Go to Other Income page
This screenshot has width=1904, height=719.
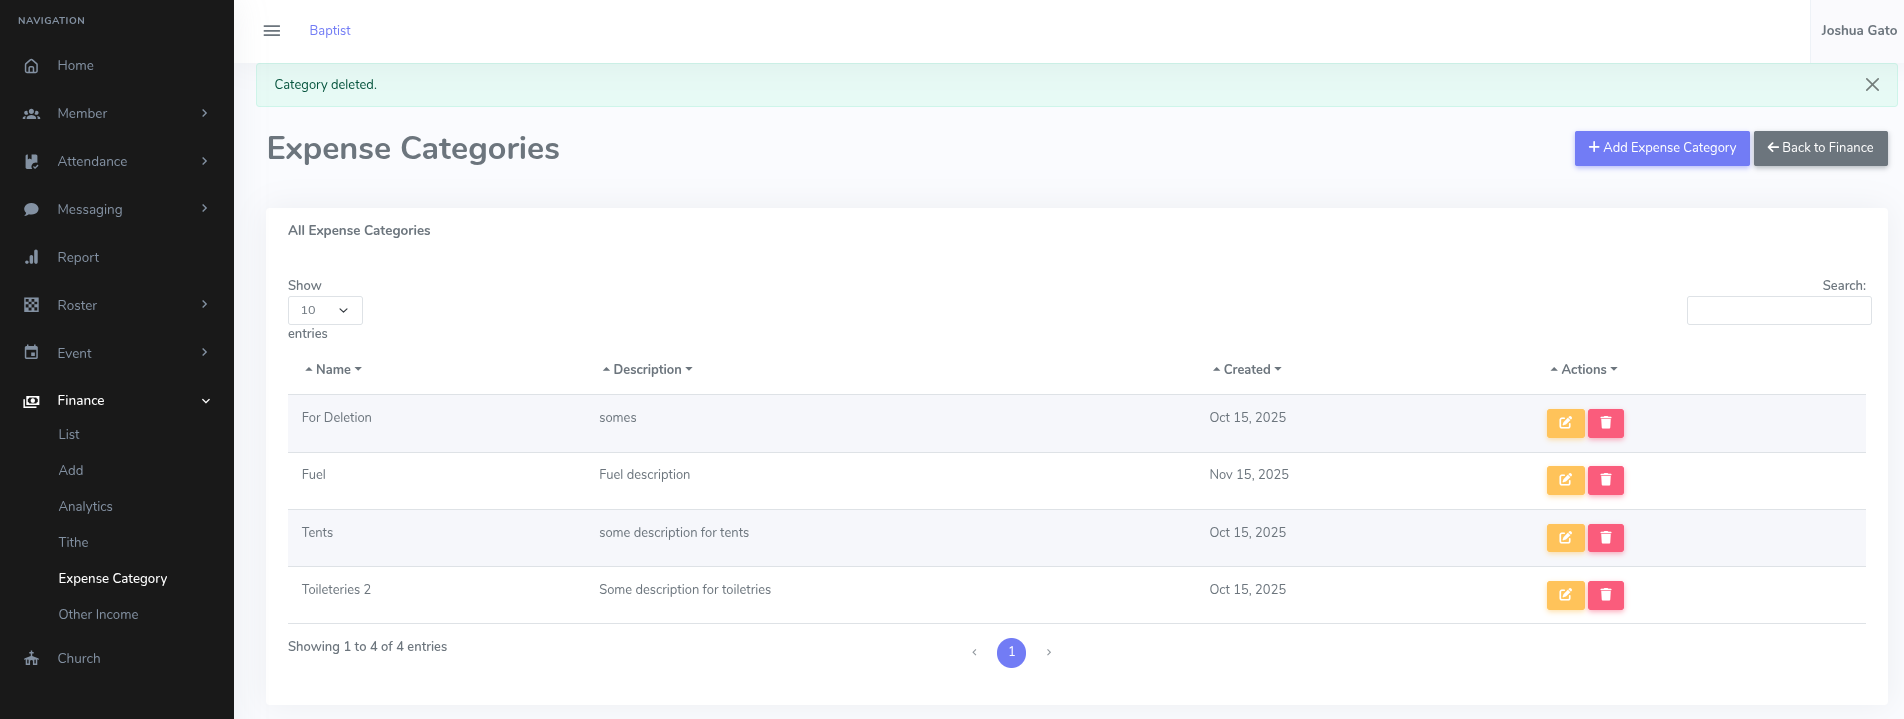coord(98,615)
